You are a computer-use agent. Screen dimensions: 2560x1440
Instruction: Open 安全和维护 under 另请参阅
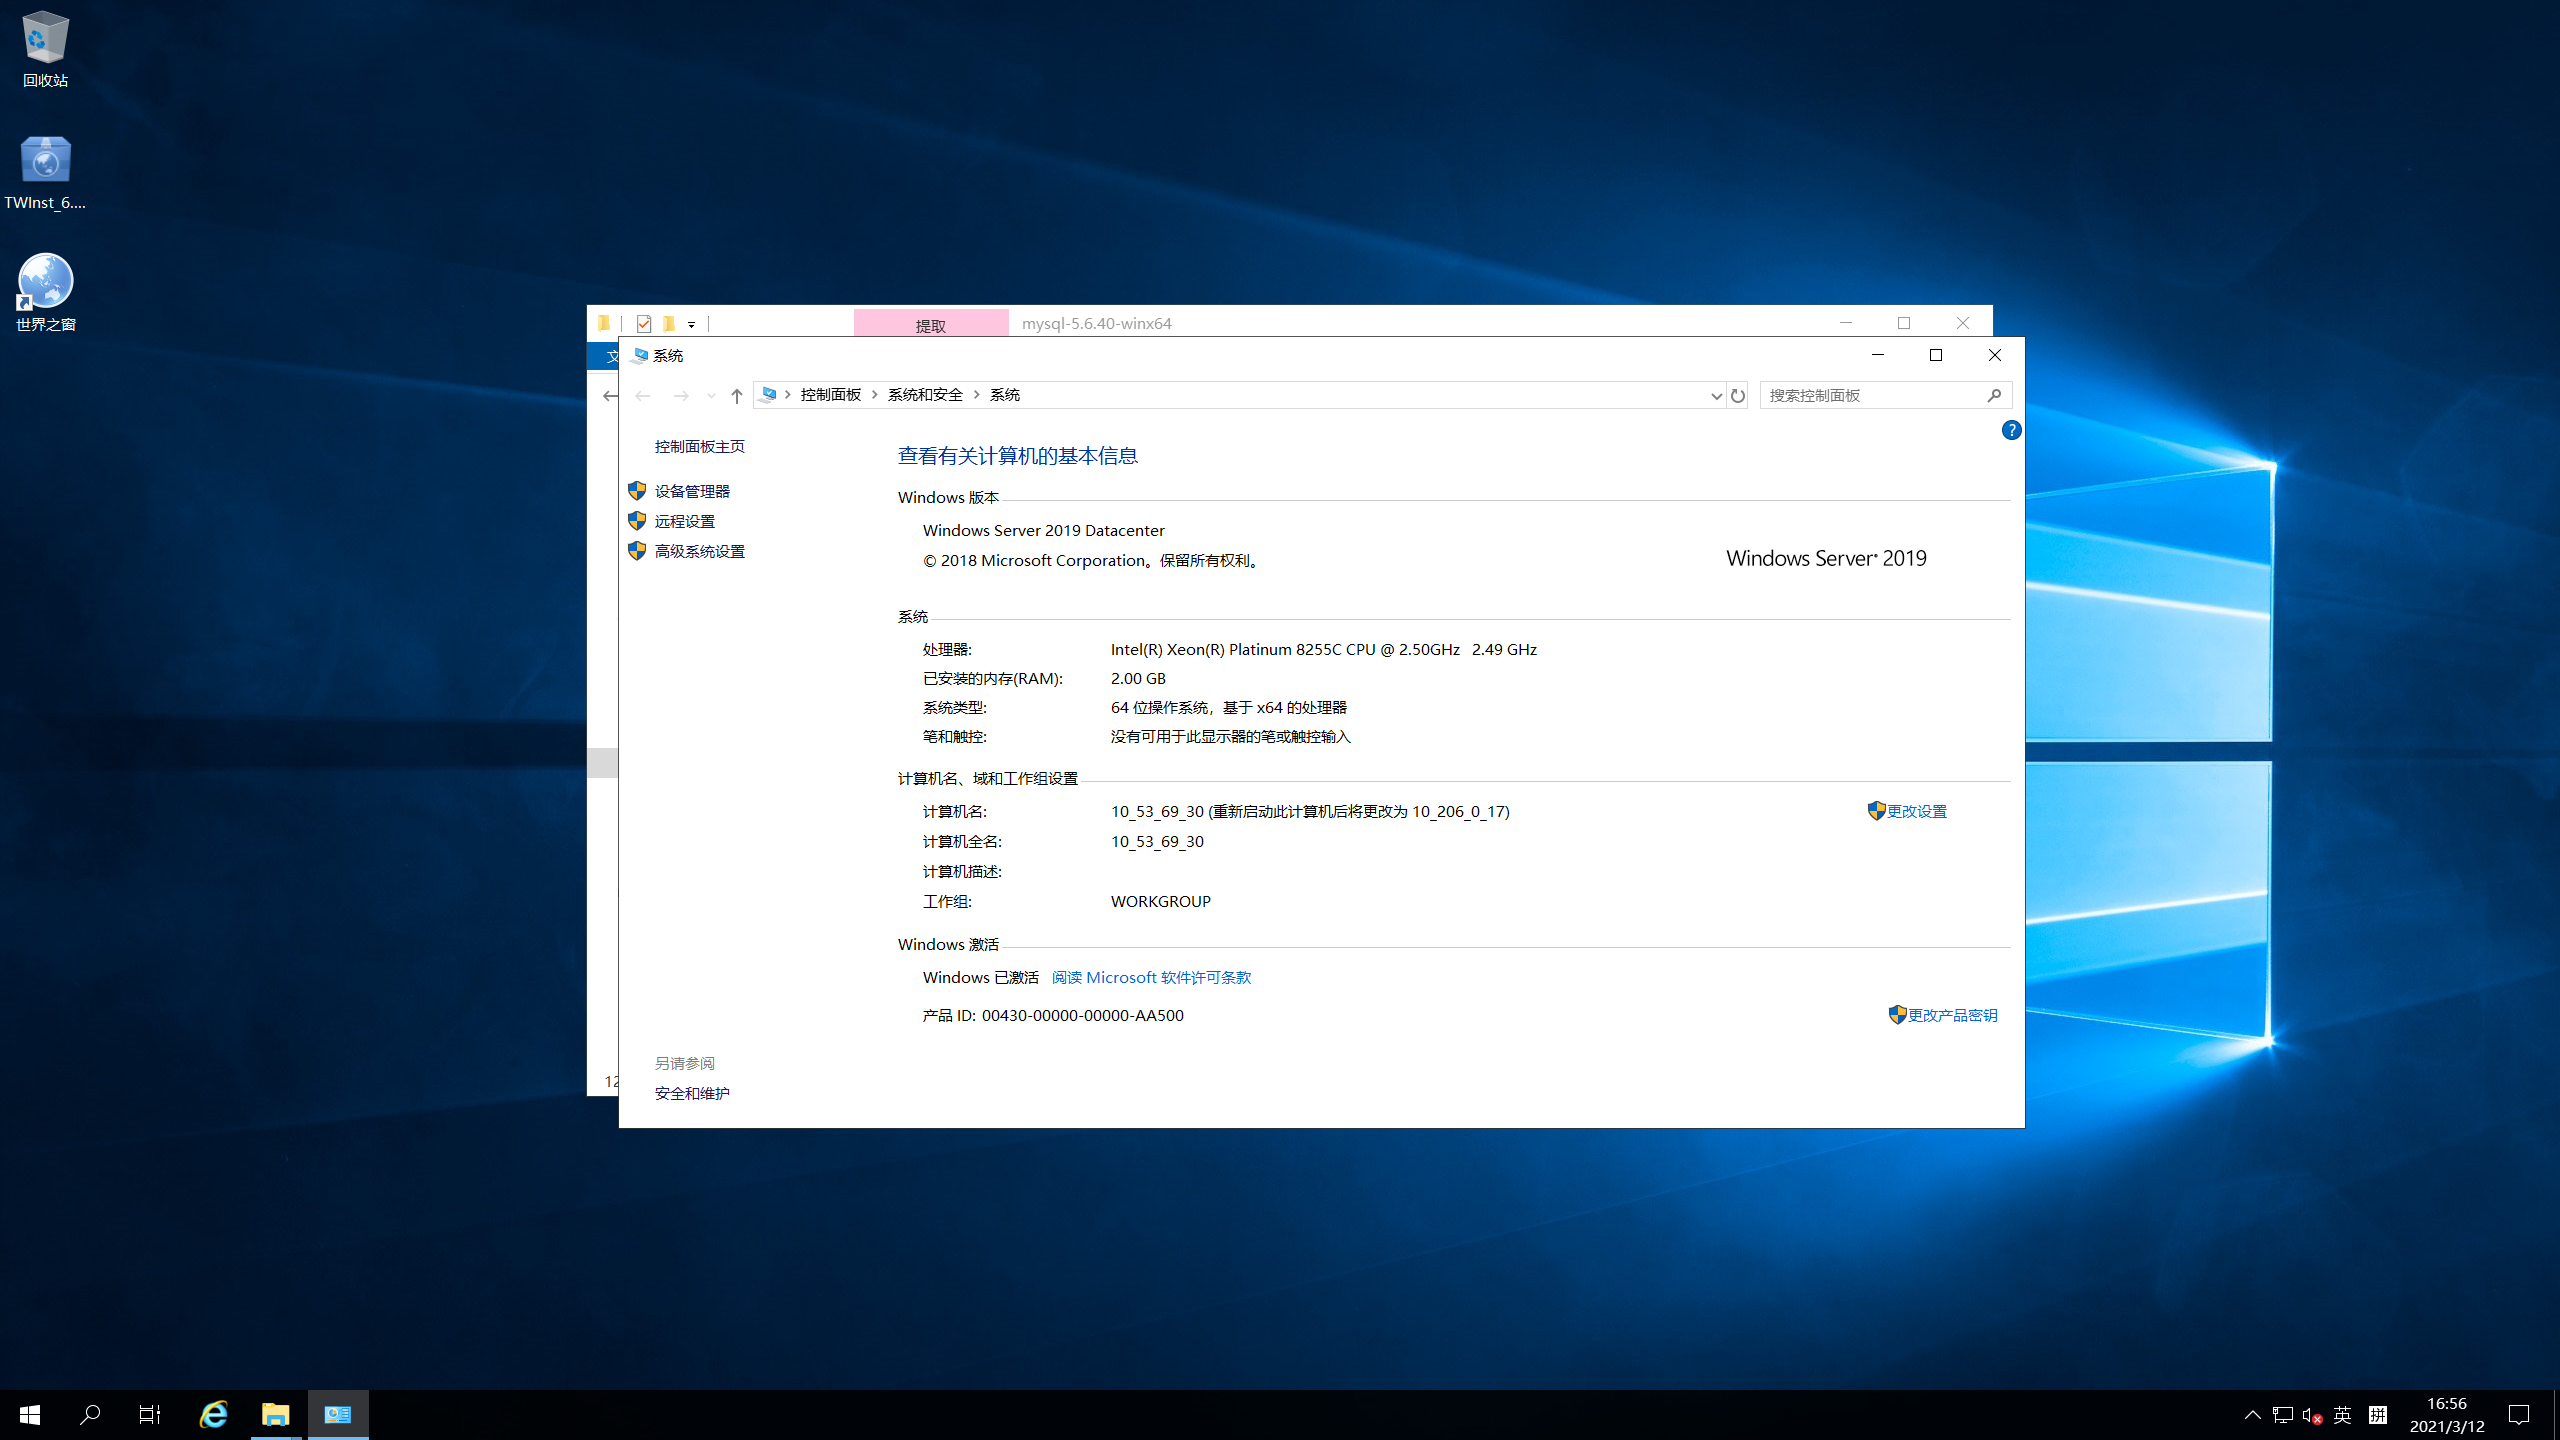click(x=692, y=1093)
